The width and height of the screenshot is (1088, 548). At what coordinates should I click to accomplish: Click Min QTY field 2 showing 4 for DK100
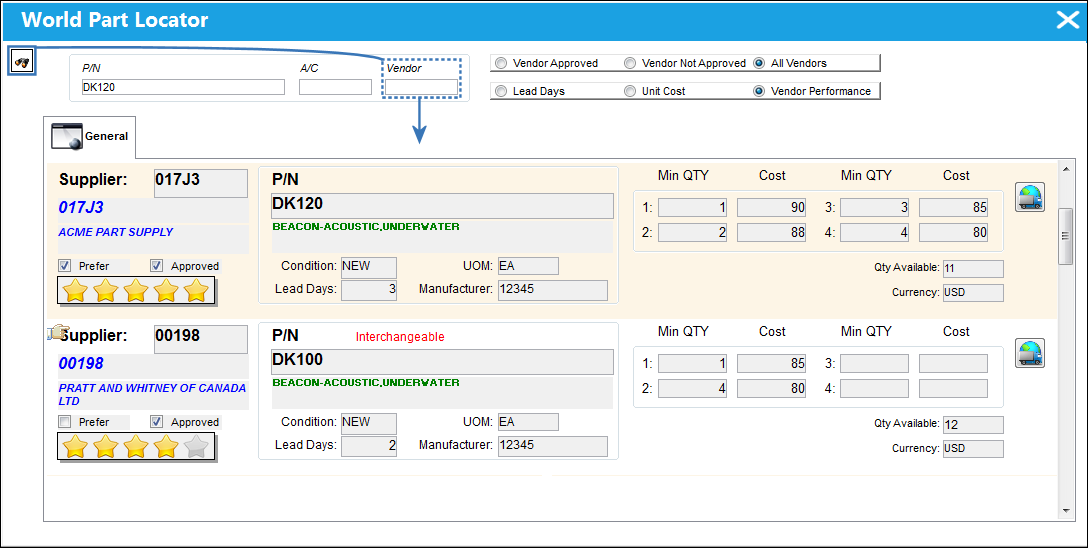692,388
